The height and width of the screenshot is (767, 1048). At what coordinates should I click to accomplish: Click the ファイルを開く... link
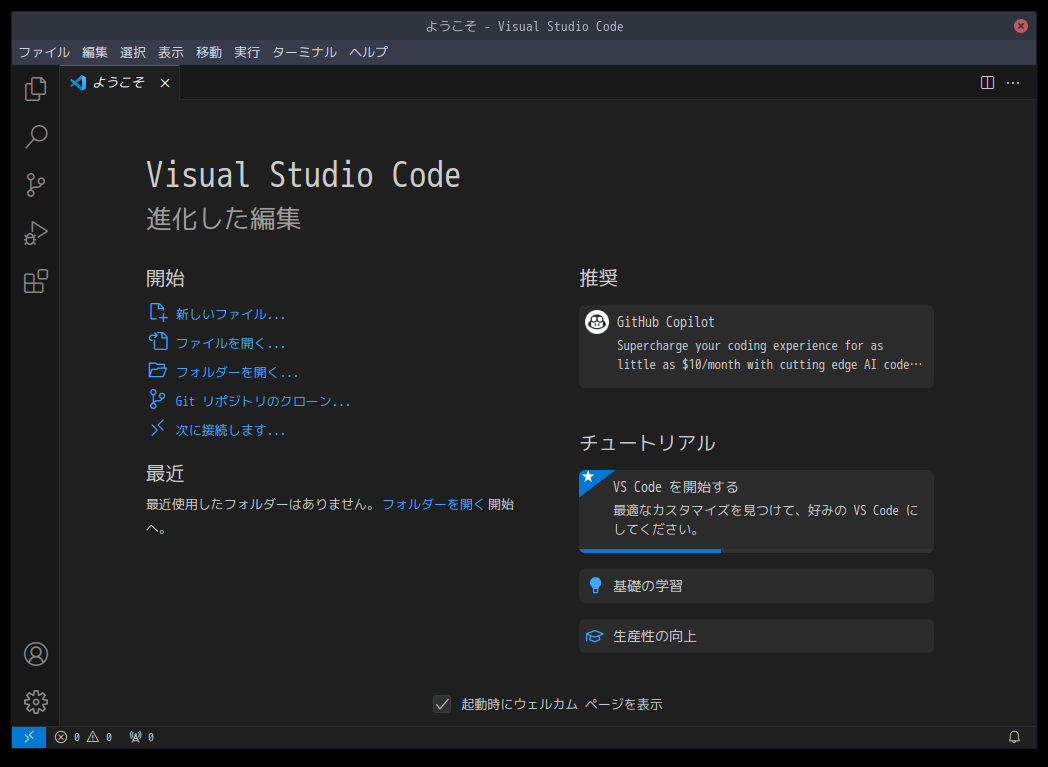(x=230, y=343)
